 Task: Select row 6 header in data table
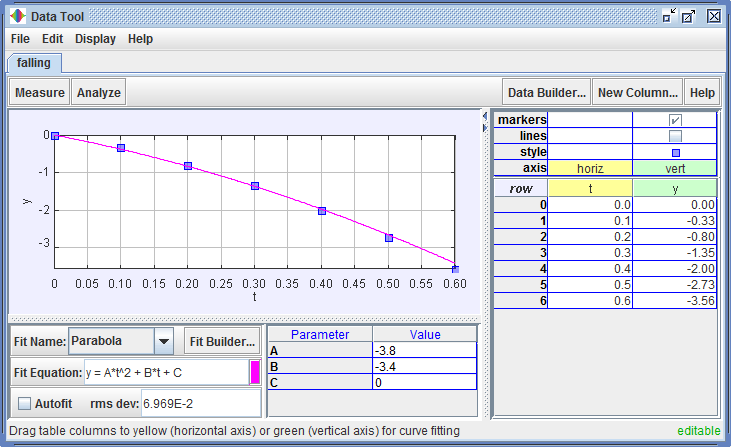[521, 301]
